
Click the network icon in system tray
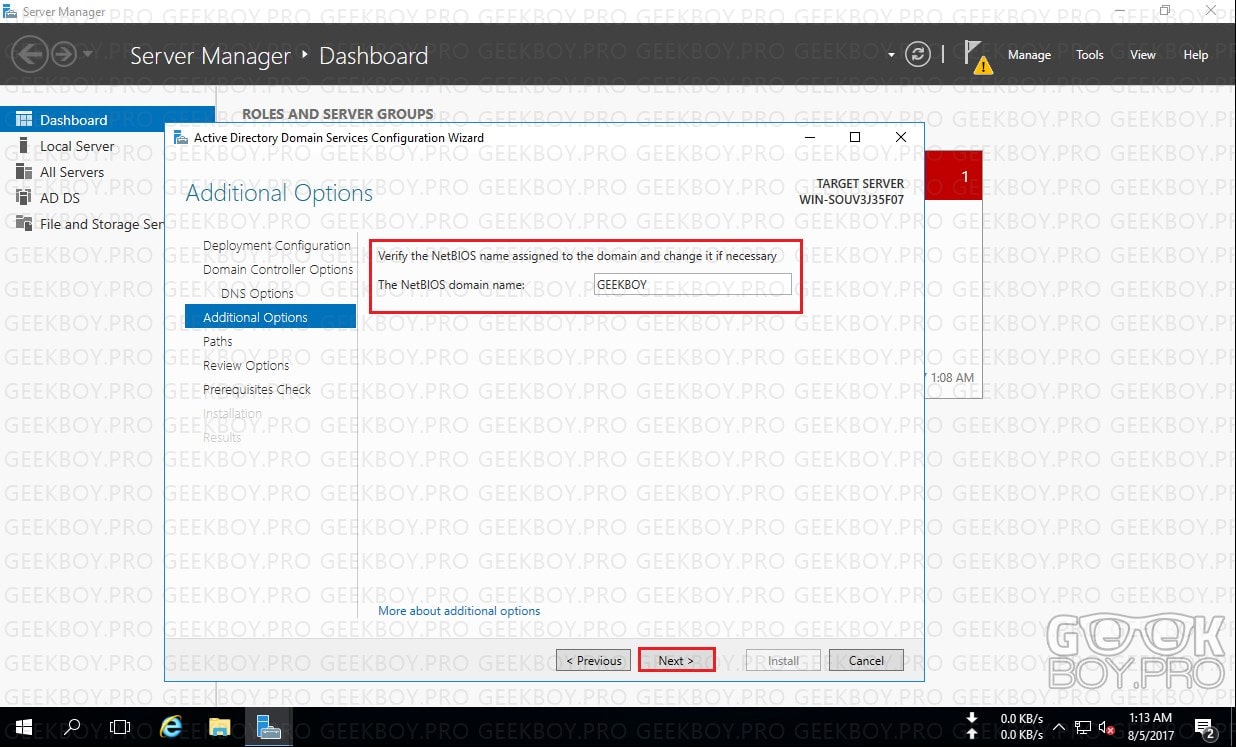(x=1083, y=727)
